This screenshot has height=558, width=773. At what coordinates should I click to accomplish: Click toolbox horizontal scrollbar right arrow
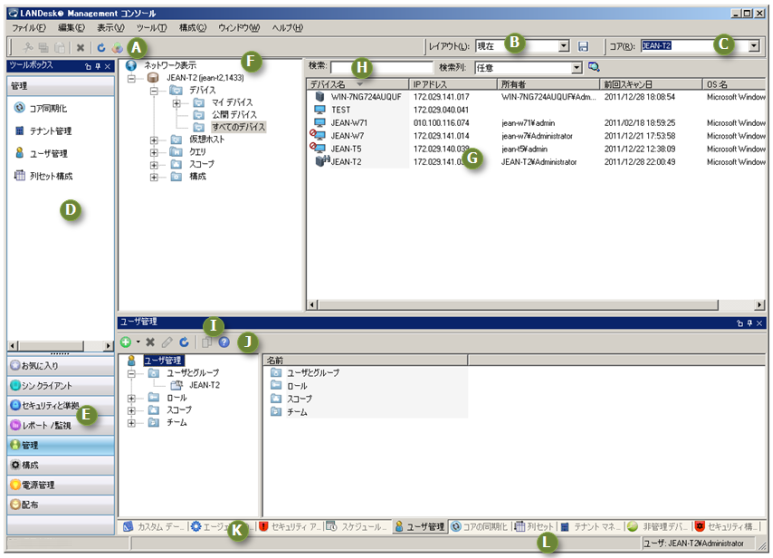(x=108, y=346)
